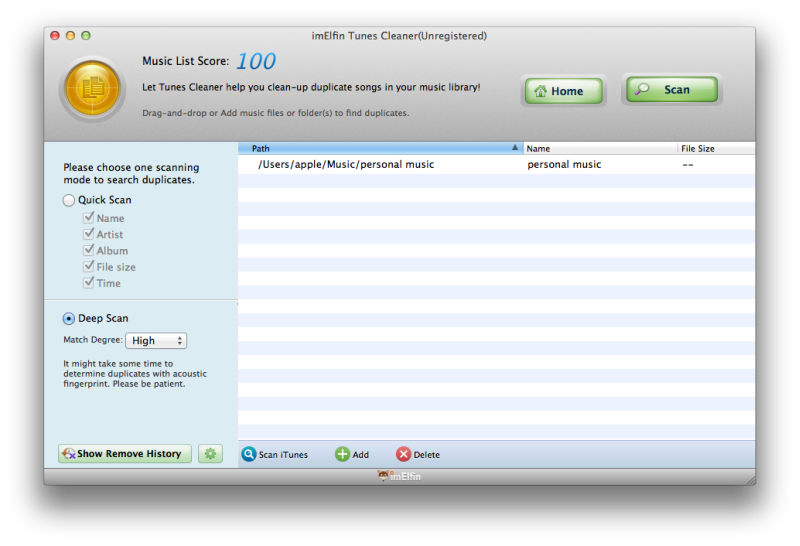Minimize the window with yellow button
Image resolution: width=800 pixels, height=546 pixels.
coord(70,35)
